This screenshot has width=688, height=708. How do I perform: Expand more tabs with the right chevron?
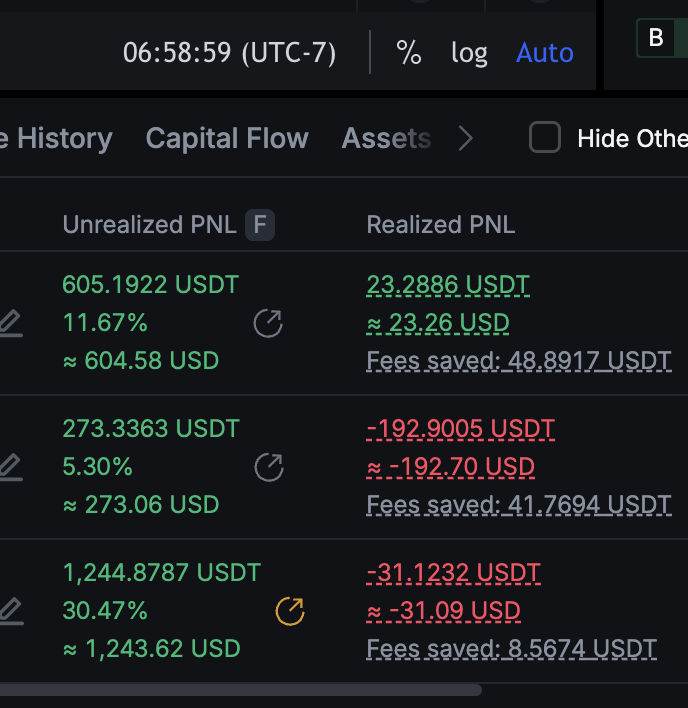(465, 138)
